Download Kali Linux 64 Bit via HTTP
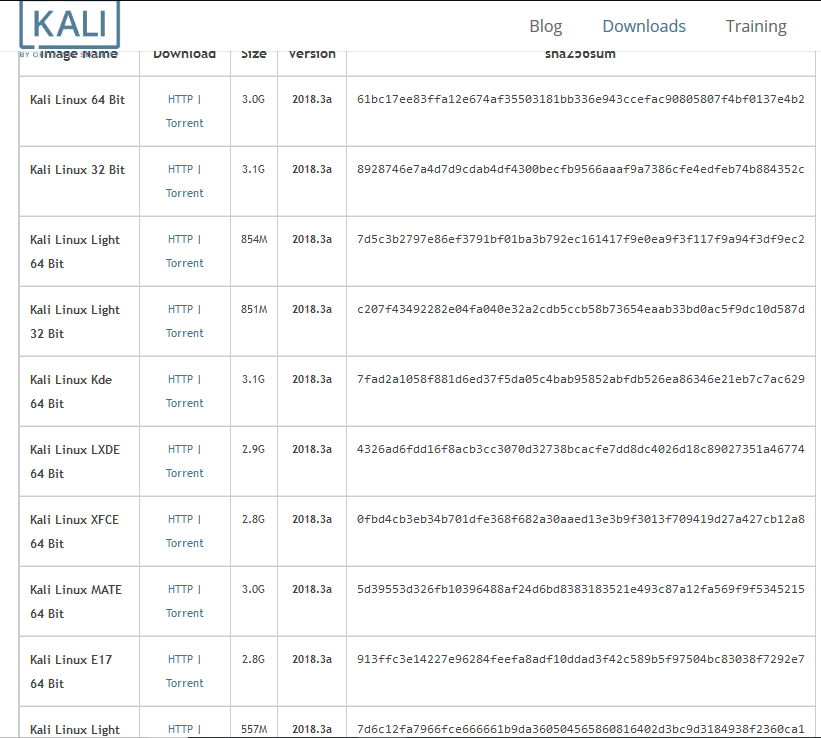Viewport: 821px width, 738px height. click(180, 99)
